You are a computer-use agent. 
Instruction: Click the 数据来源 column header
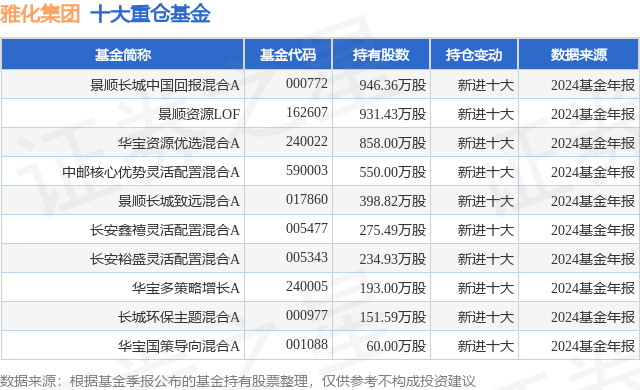(x=579, y=55)
